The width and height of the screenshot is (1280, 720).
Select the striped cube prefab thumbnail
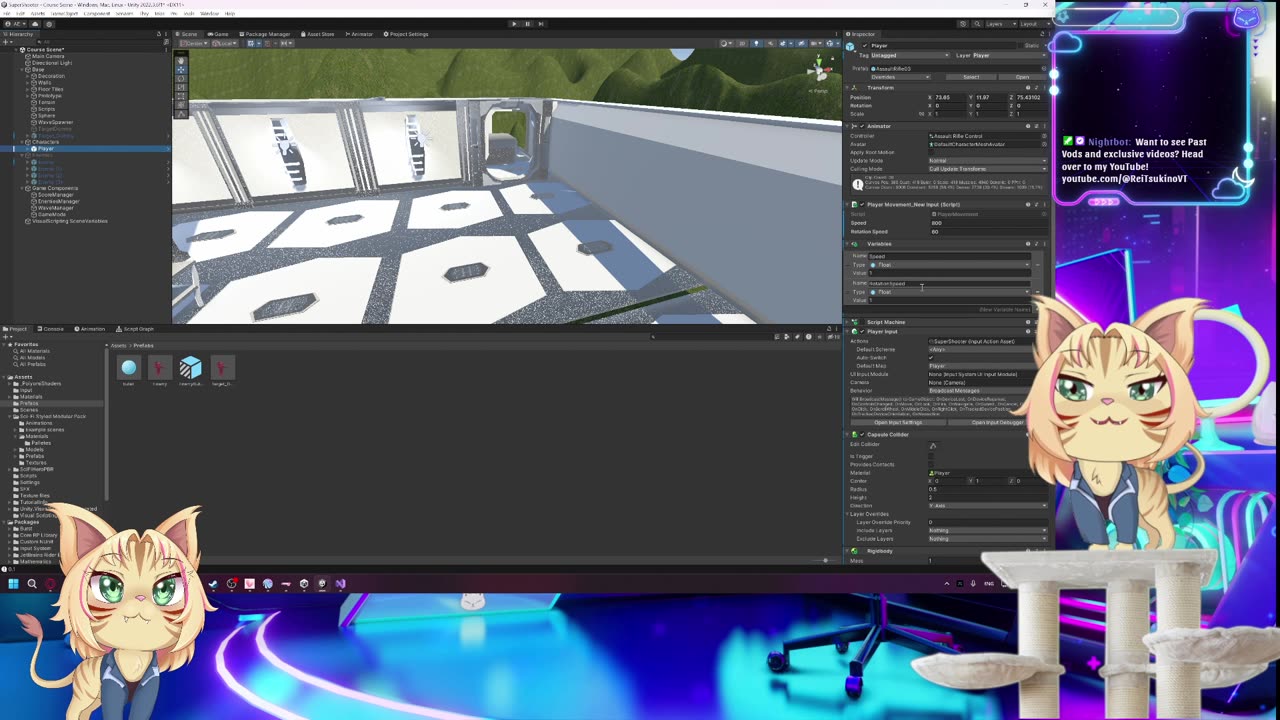pos(190,369)
